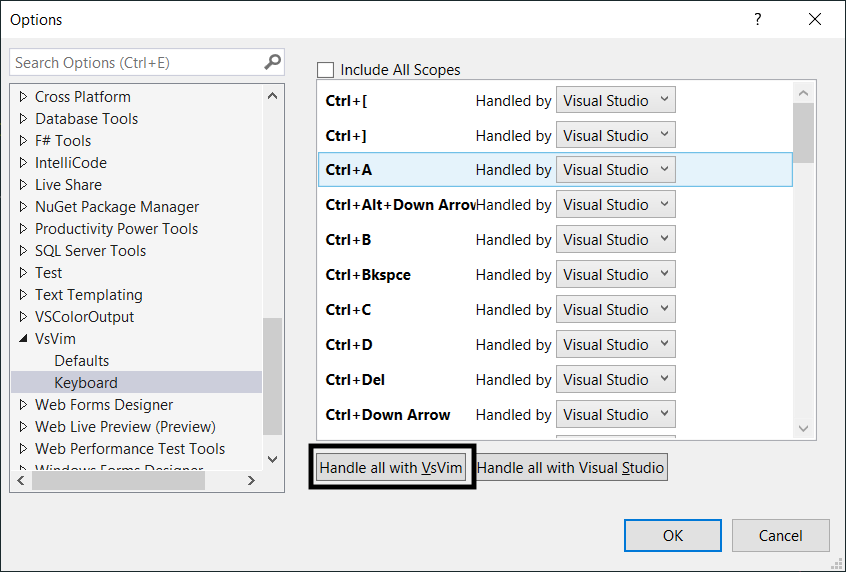
Task: Open Handled by dropdown for Ctrl+A
Action: (616, 170)
